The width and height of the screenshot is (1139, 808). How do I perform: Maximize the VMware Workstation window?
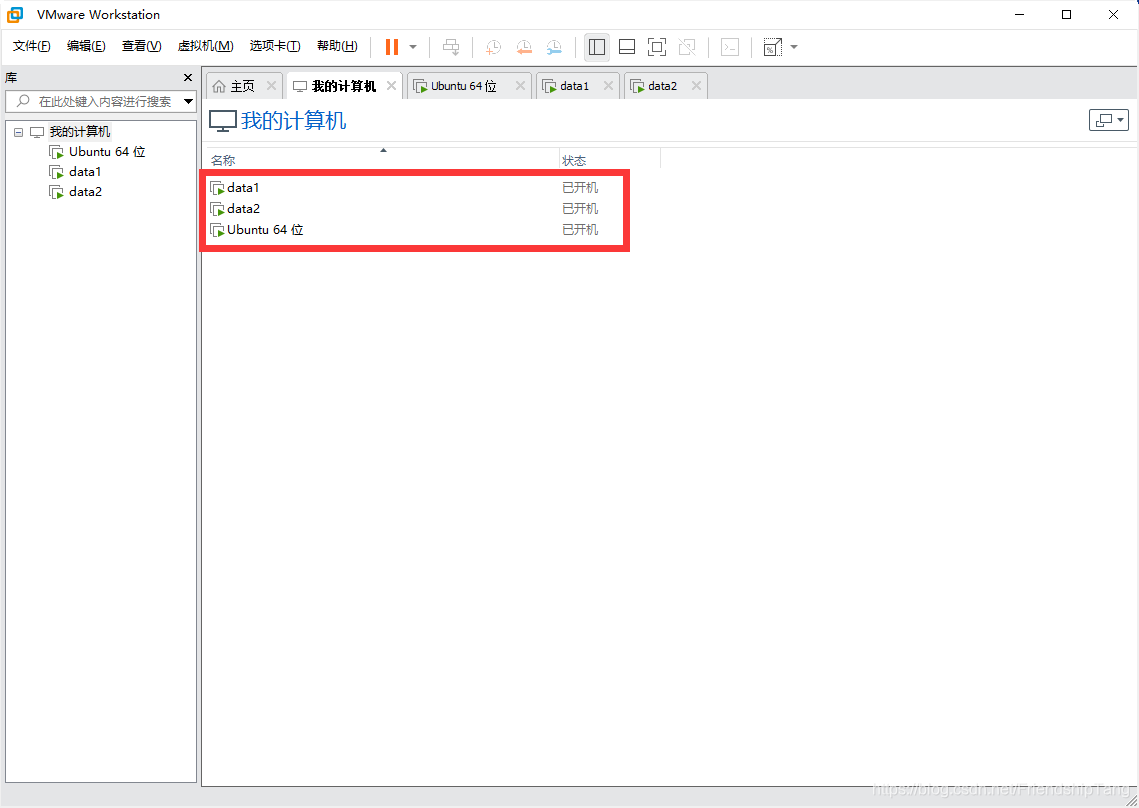tap(1066, 15)
